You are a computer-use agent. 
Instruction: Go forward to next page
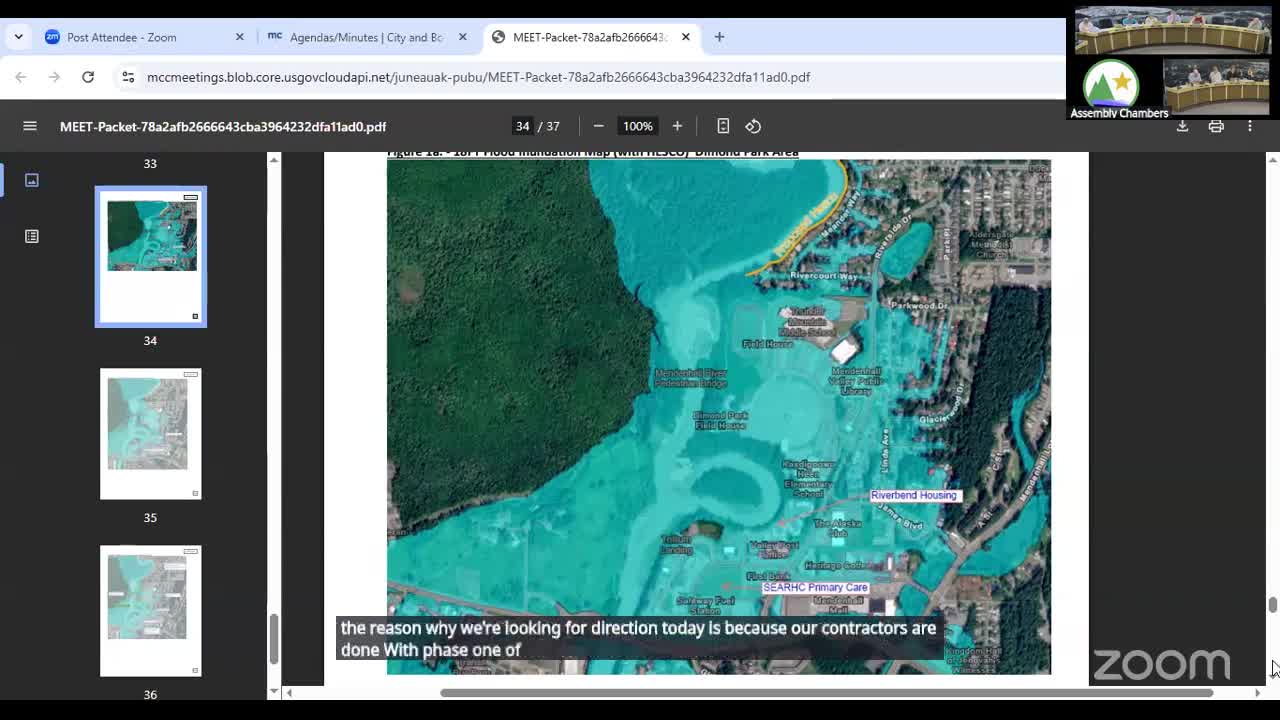54,77
